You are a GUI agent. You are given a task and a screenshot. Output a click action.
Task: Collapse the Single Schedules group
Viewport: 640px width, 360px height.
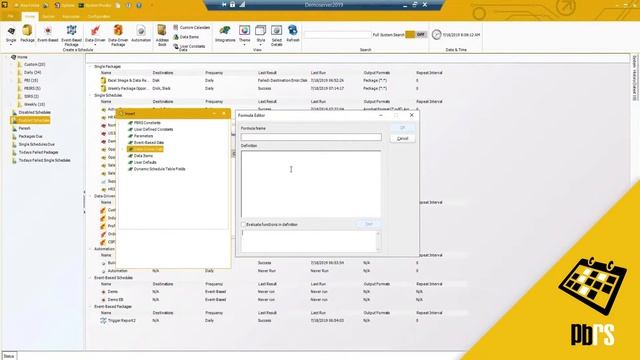pyautogui.click(x=91, y=95)
